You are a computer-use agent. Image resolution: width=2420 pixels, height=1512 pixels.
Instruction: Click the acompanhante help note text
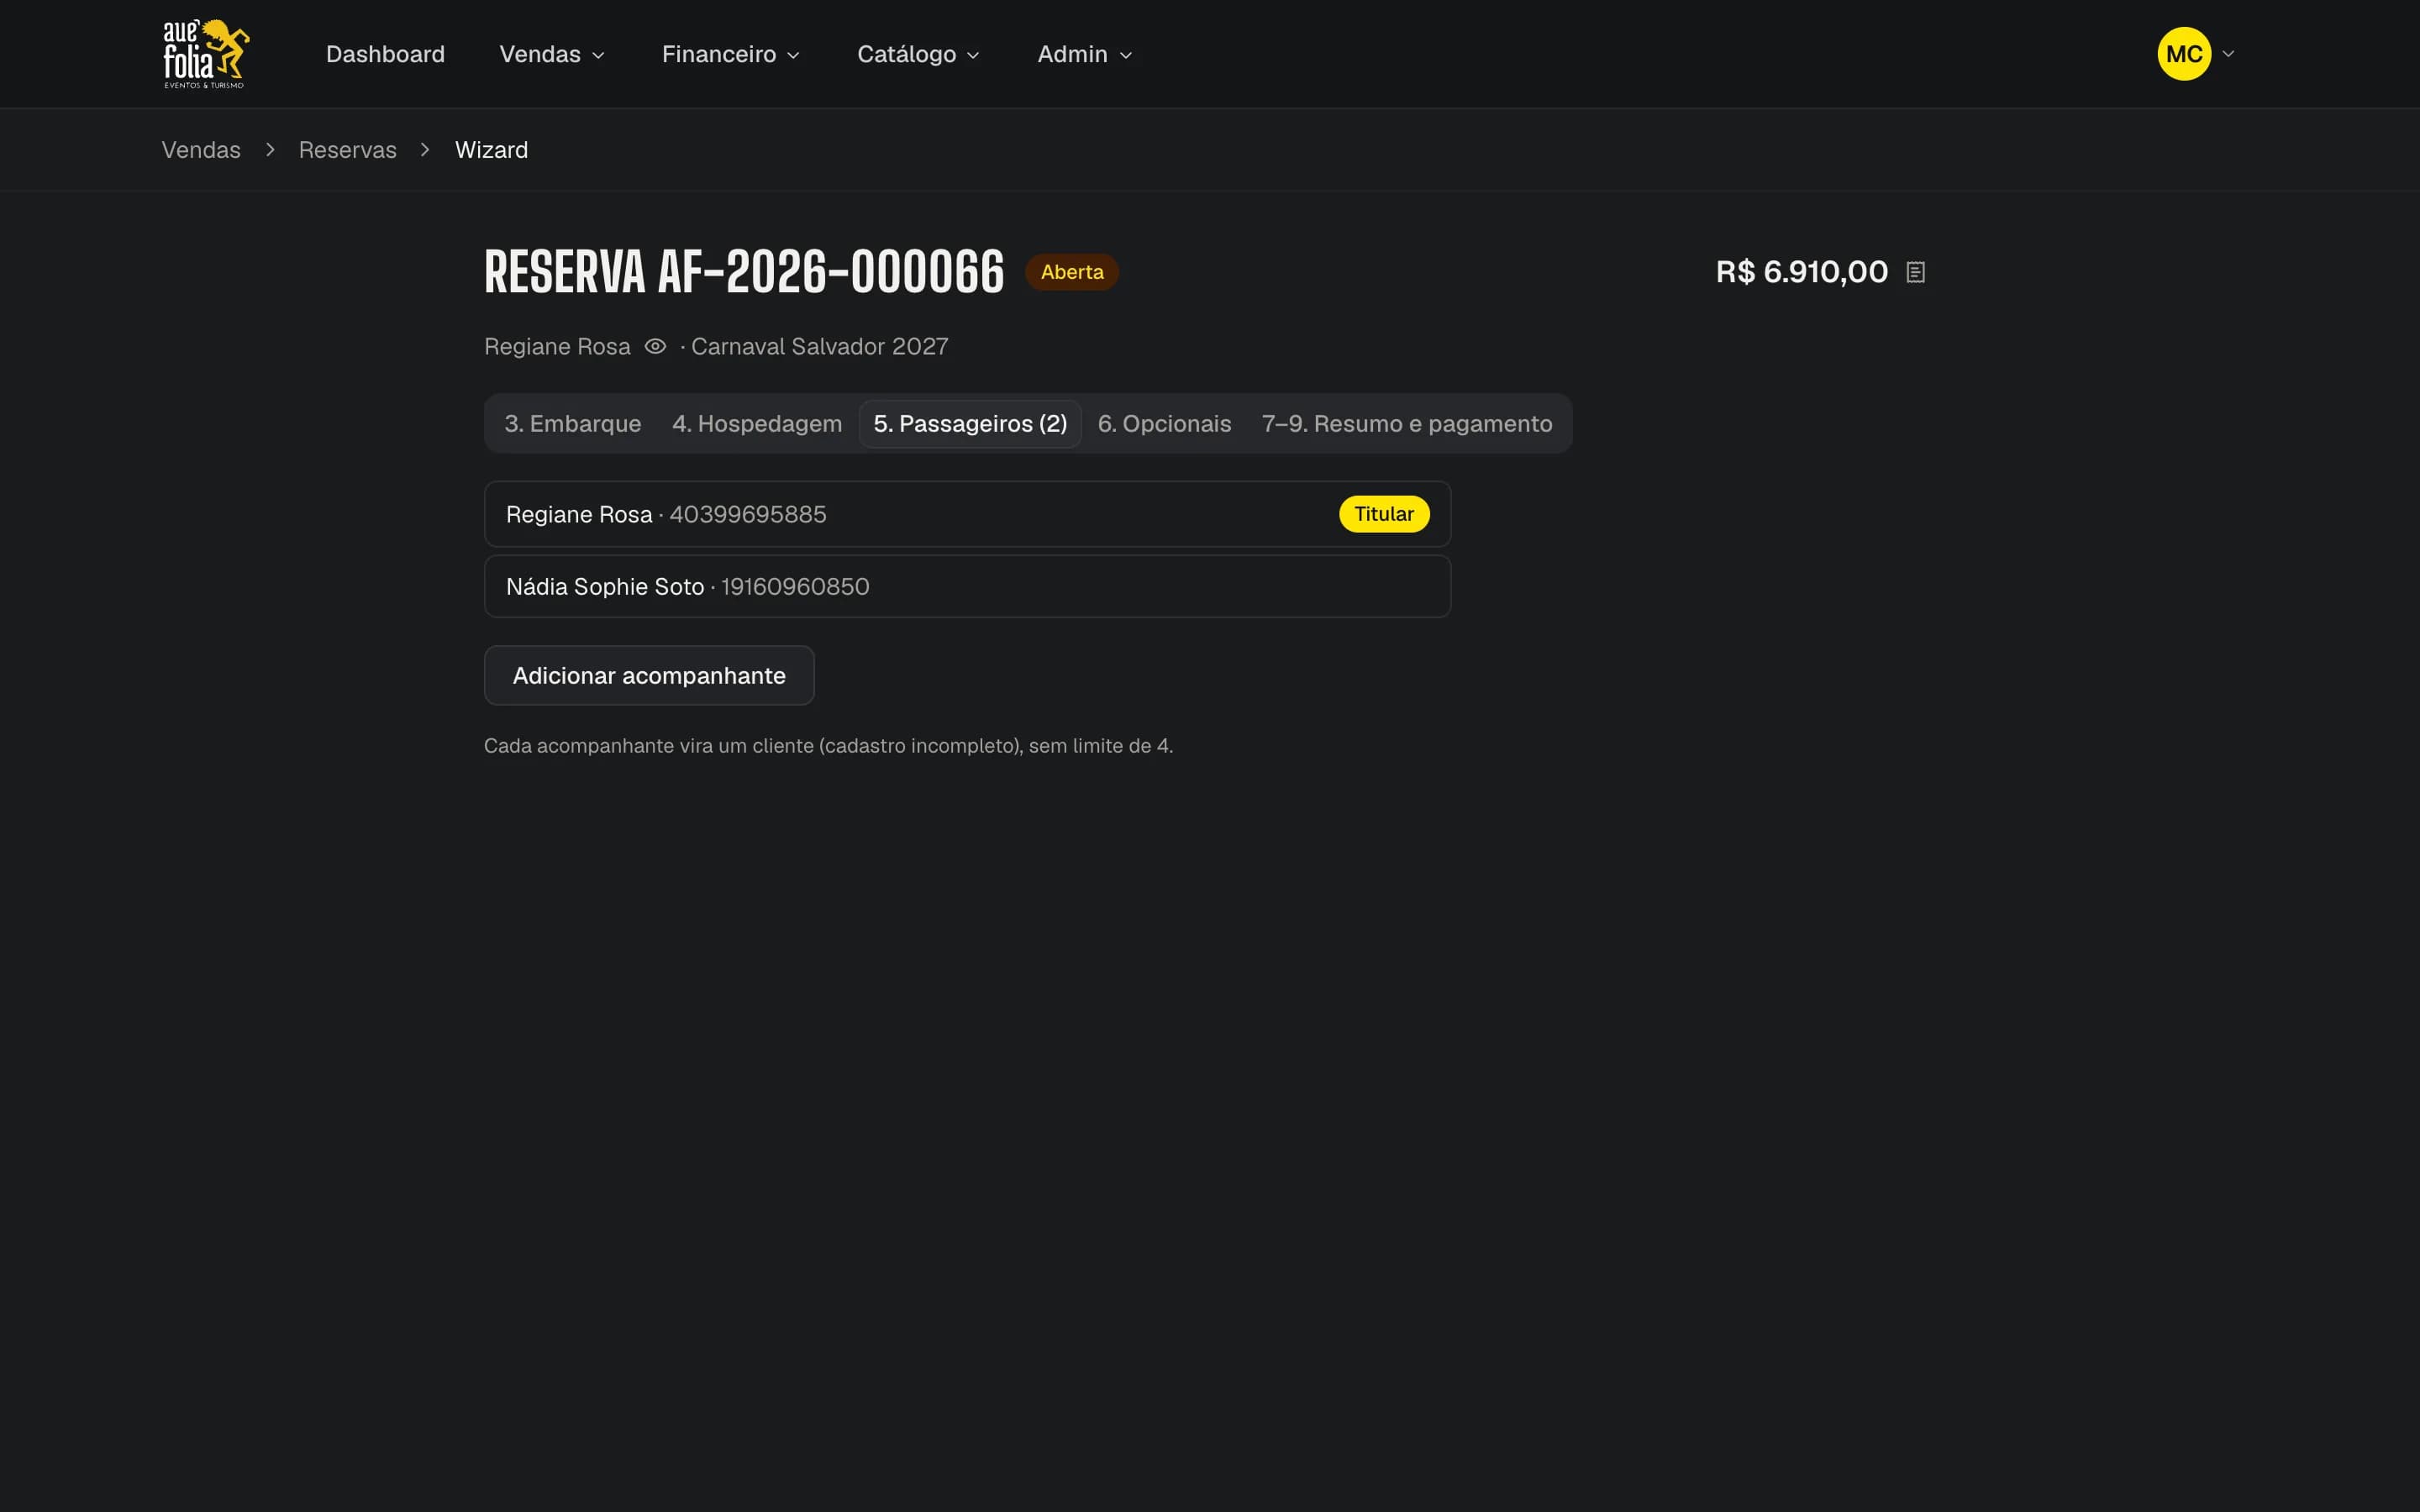point(828,746)
